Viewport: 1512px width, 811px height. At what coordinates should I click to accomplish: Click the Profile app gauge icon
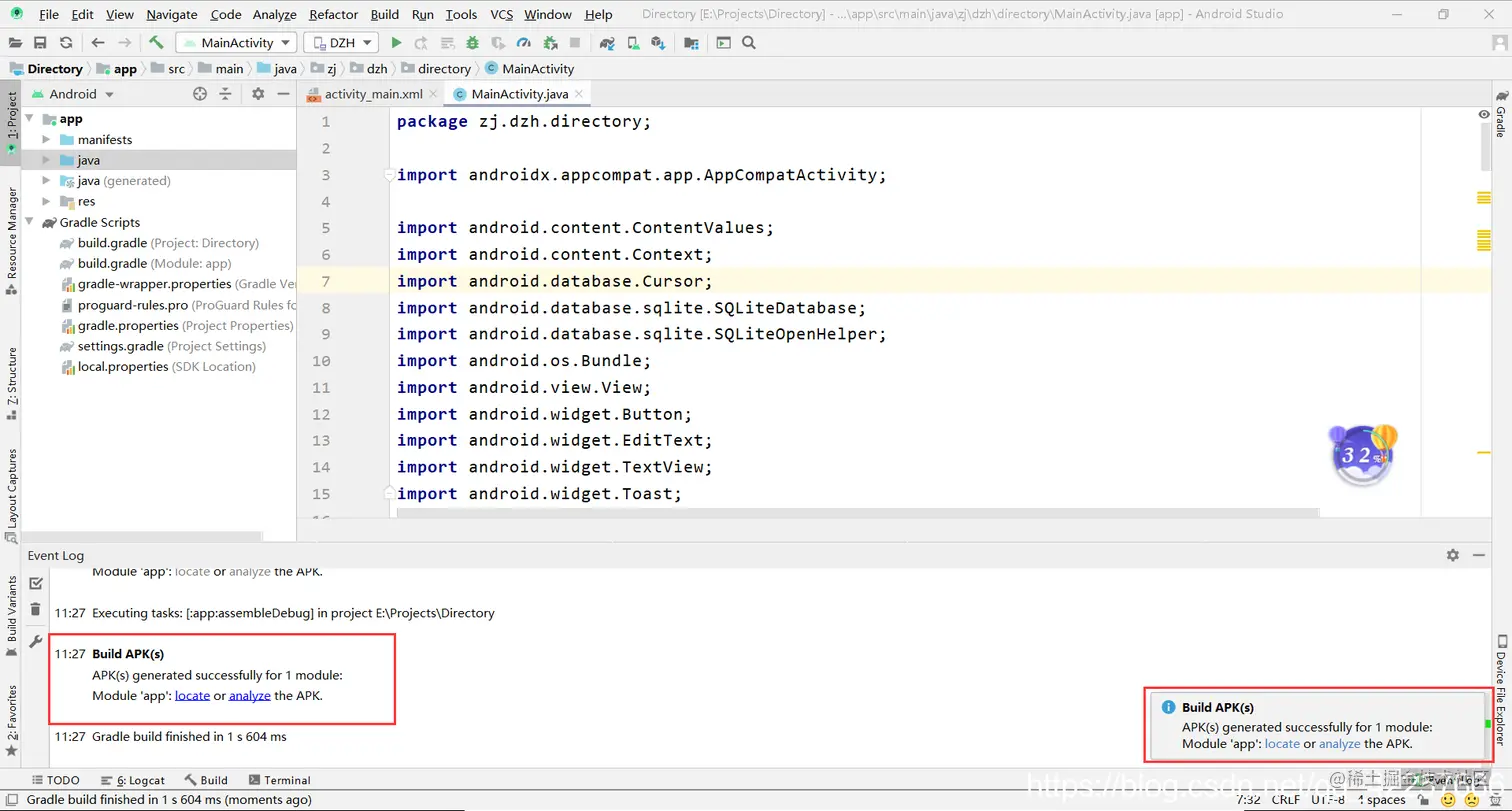524,43
